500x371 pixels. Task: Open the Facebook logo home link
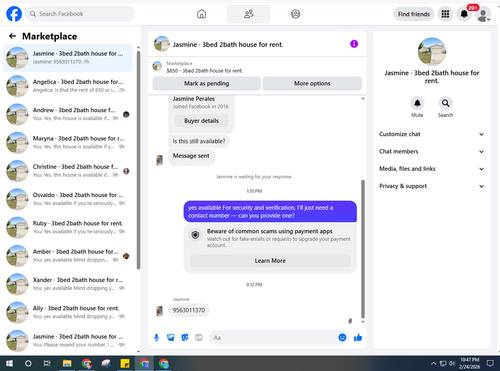14,14
